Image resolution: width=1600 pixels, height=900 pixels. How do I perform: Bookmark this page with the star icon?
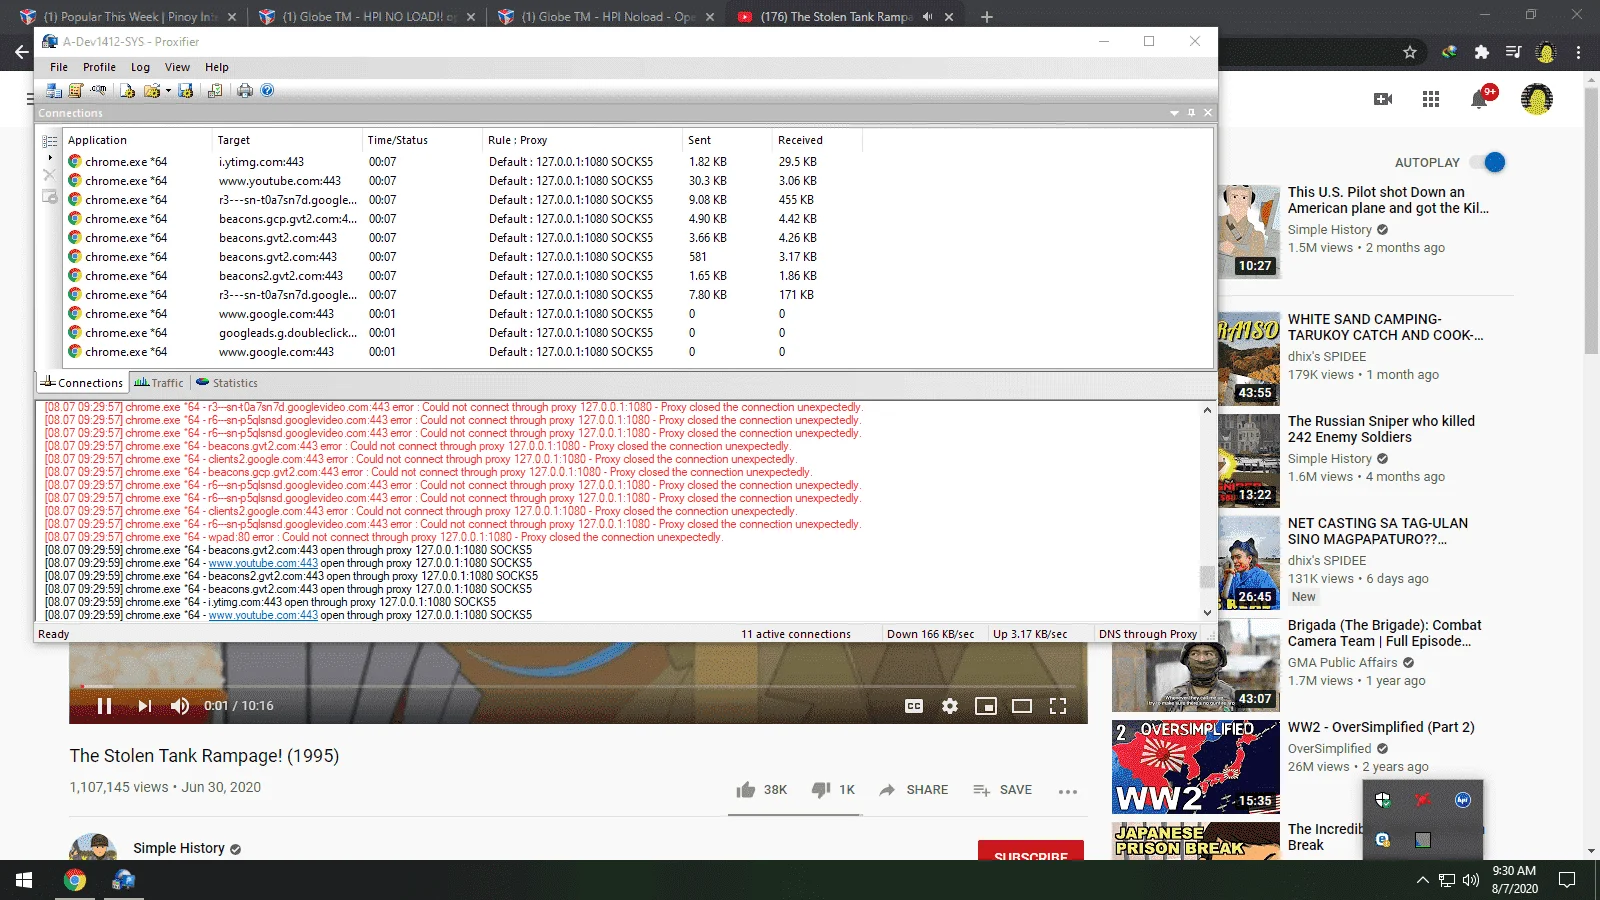[x=1410, y=52]
